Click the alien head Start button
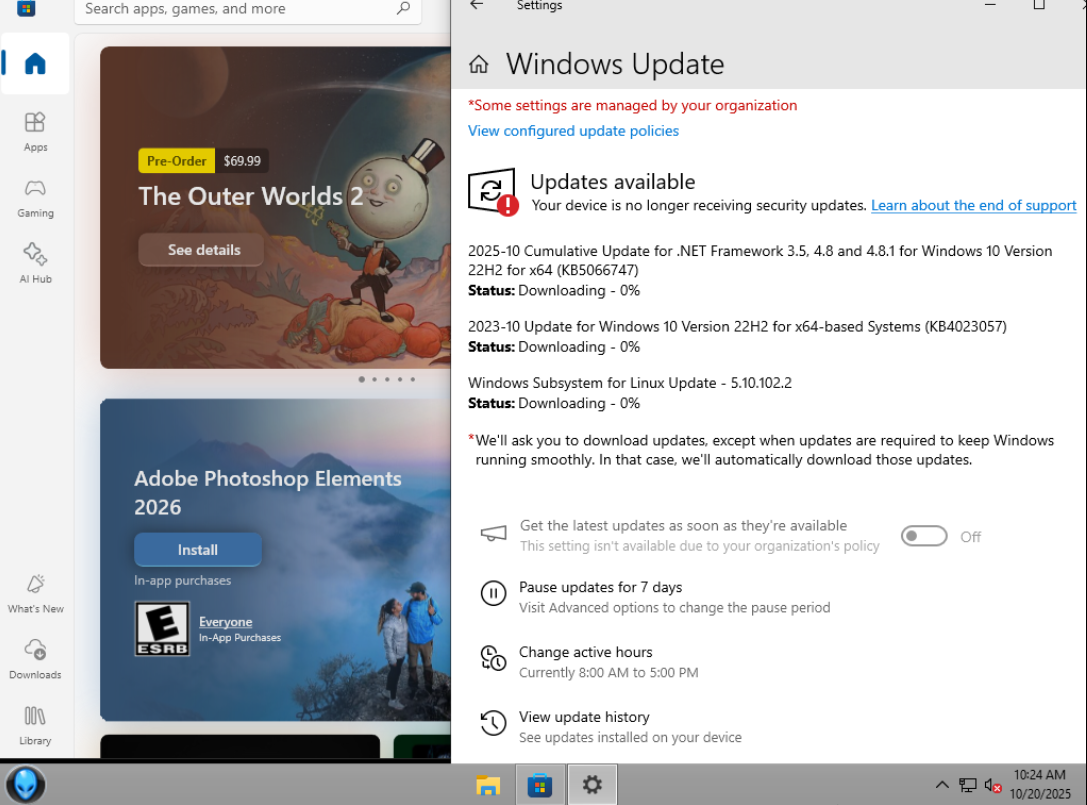The width and height of the screenshot is (1087, 805). click(26, 785)
